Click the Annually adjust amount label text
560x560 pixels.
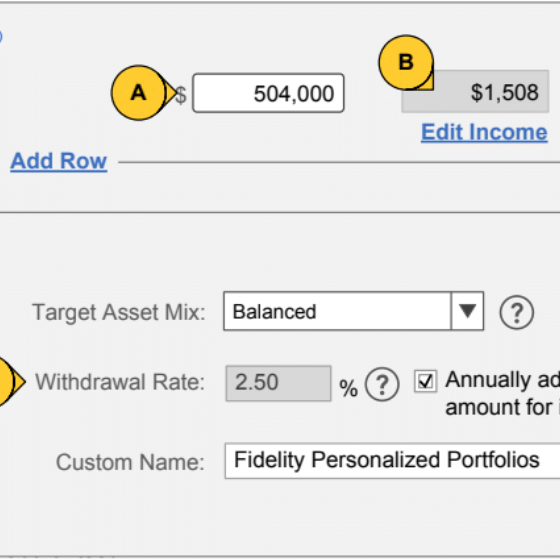(x=502, y=393)
